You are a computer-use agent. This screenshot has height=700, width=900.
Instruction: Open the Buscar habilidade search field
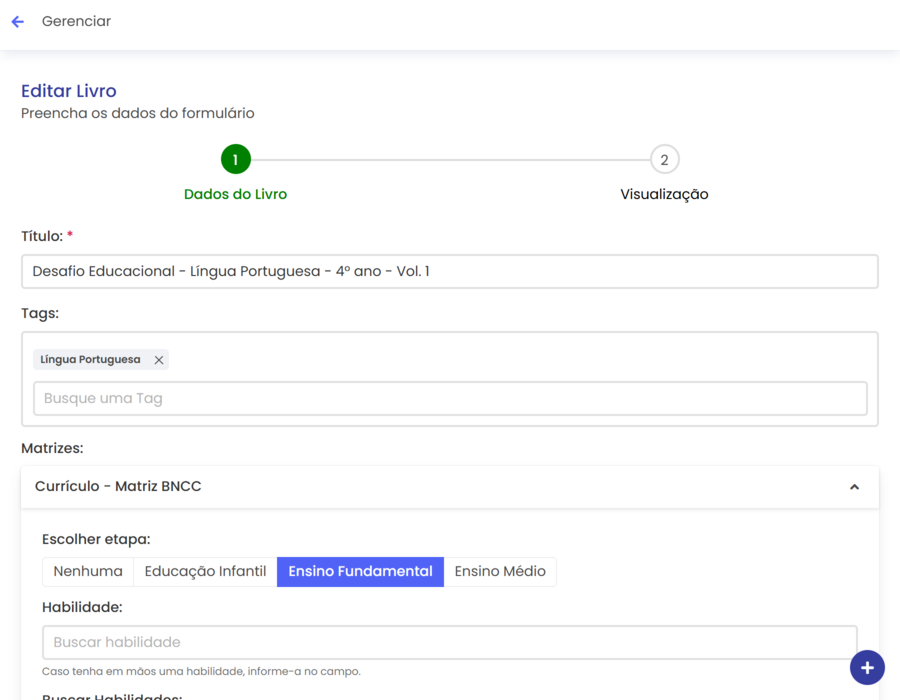[449, 642]
